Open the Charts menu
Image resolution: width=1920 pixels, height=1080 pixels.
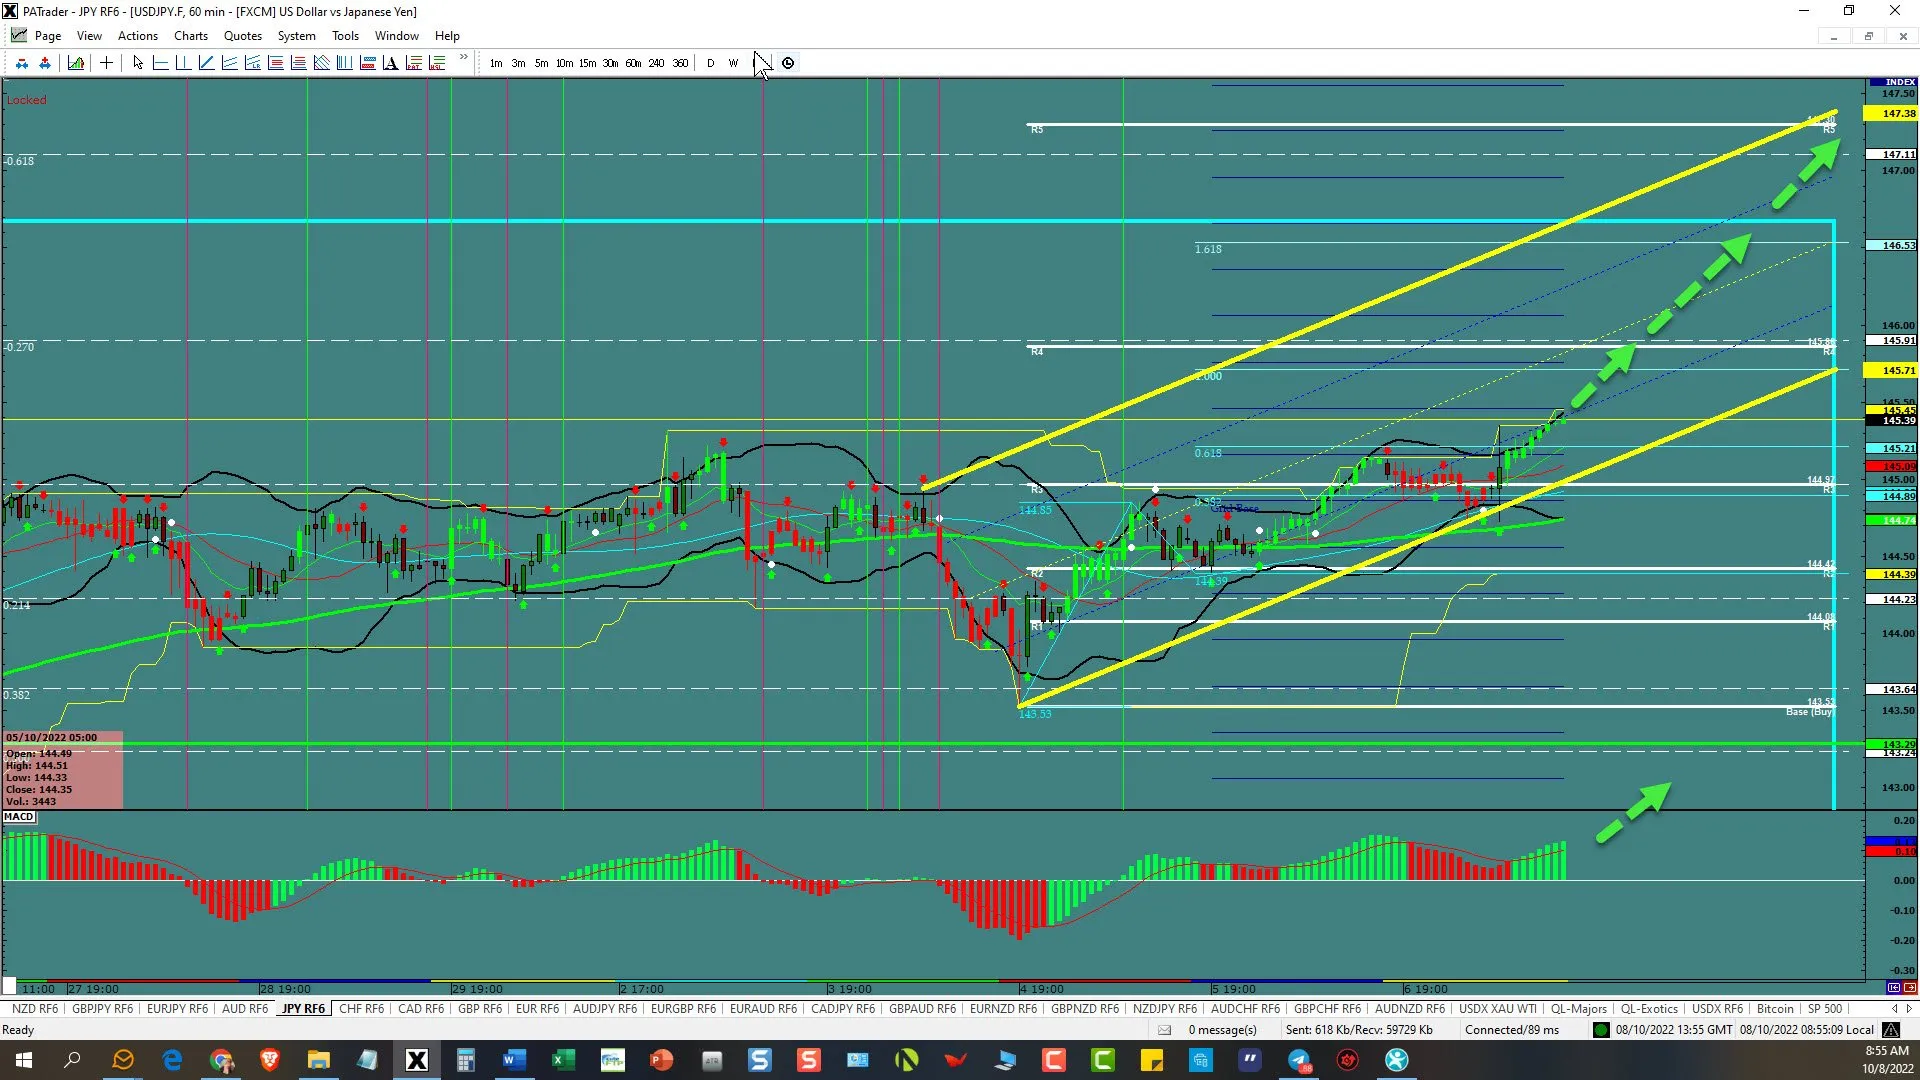pyautogui.click(x=191, y=36)
